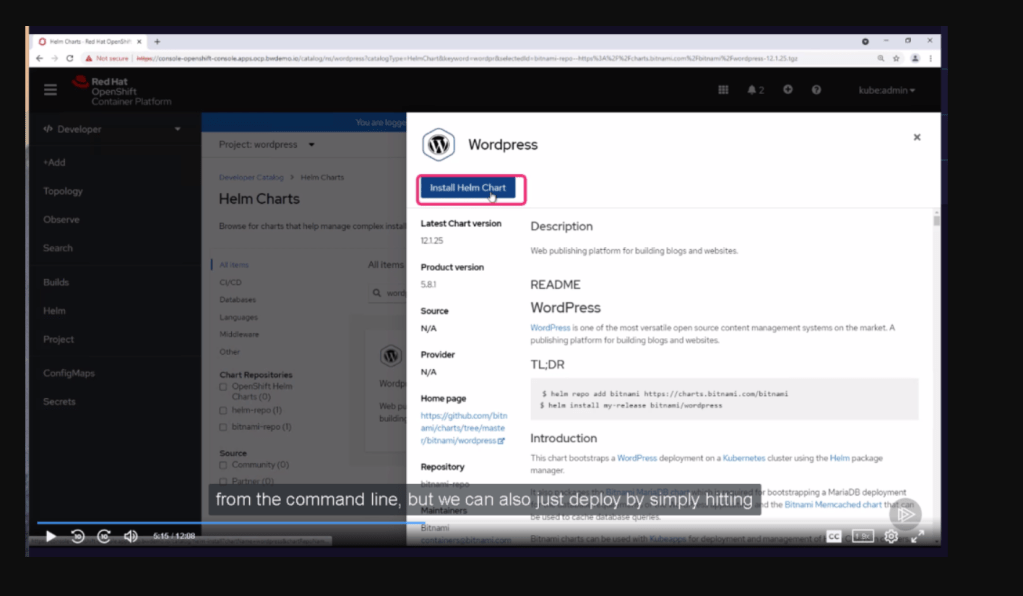The width and height of the screenshot is (1023, 596).
Task: Open the browser three-dot menu
Action: pos(930,58)
